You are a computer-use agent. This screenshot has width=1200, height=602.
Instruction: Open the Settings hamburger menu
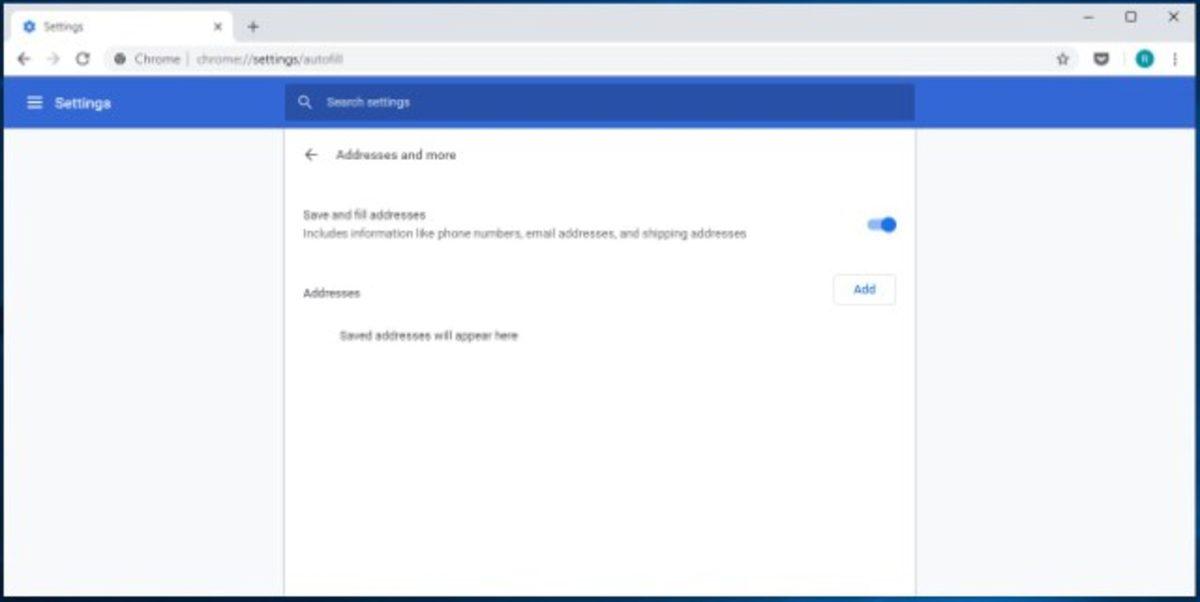(35, 101)
